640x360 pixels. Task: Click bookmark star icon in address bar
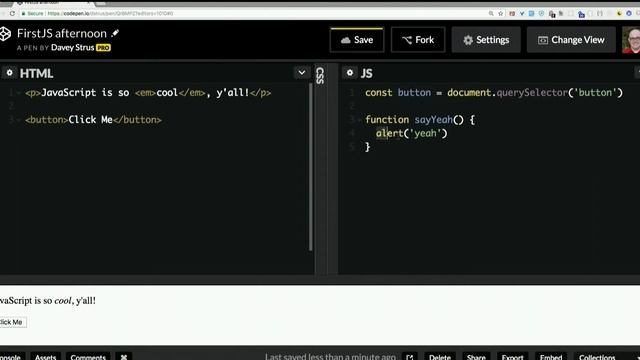pyautogui.click(x=501, y=13)
